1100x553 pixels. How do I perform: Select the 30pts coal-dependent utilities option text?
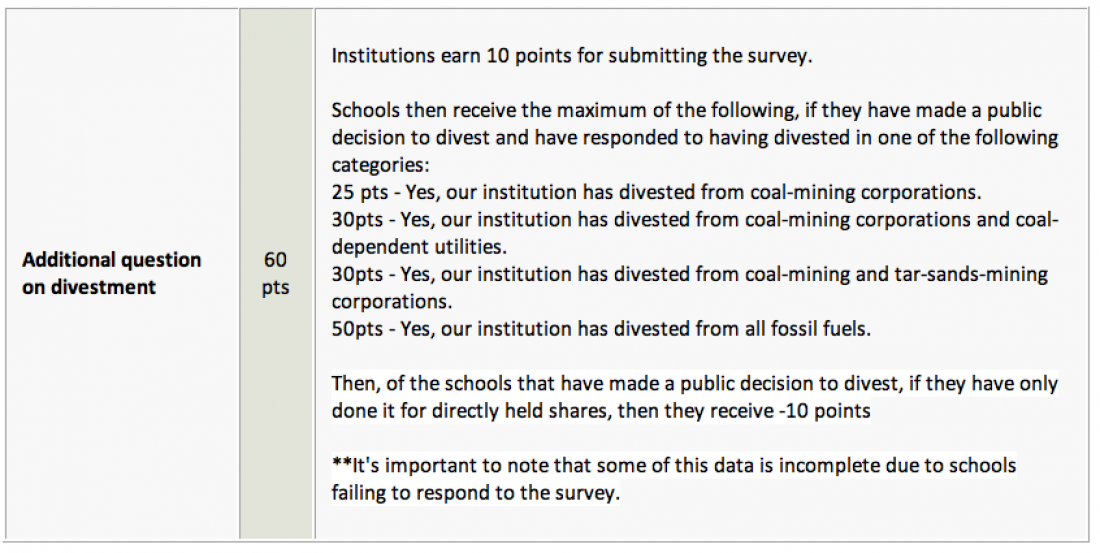694,233
